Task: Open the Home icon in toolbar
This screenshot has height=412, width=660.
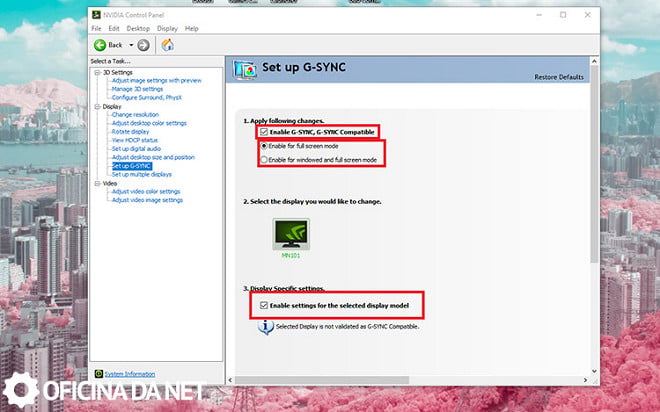Action: pyautogui.click(x=168, y=45)
